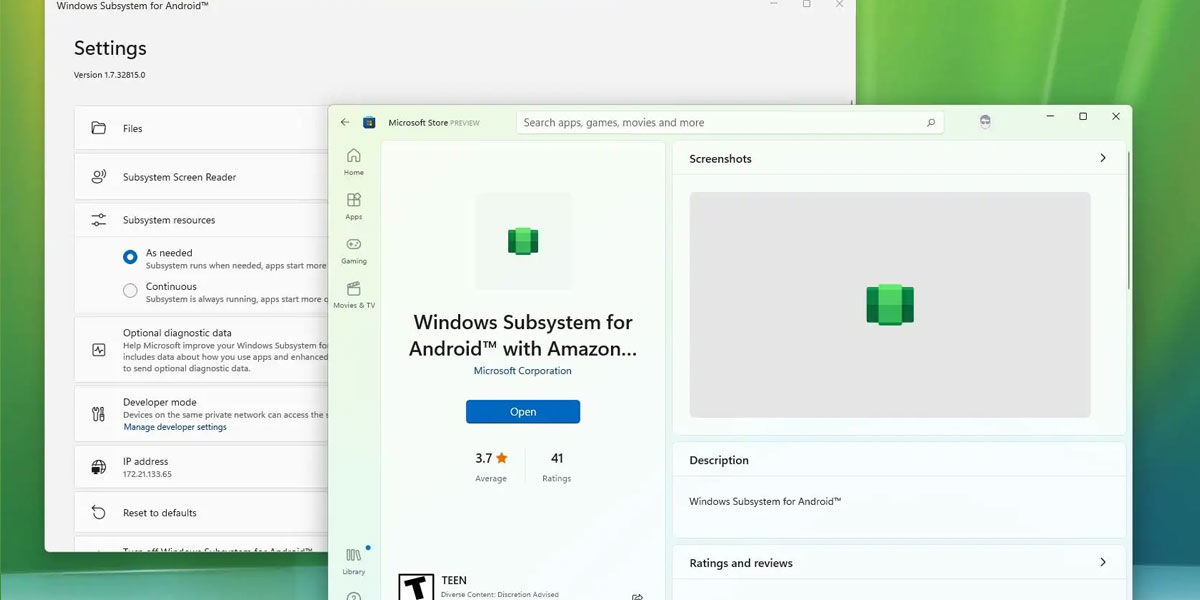Open Help icon below Library

(x=354, y=597)
